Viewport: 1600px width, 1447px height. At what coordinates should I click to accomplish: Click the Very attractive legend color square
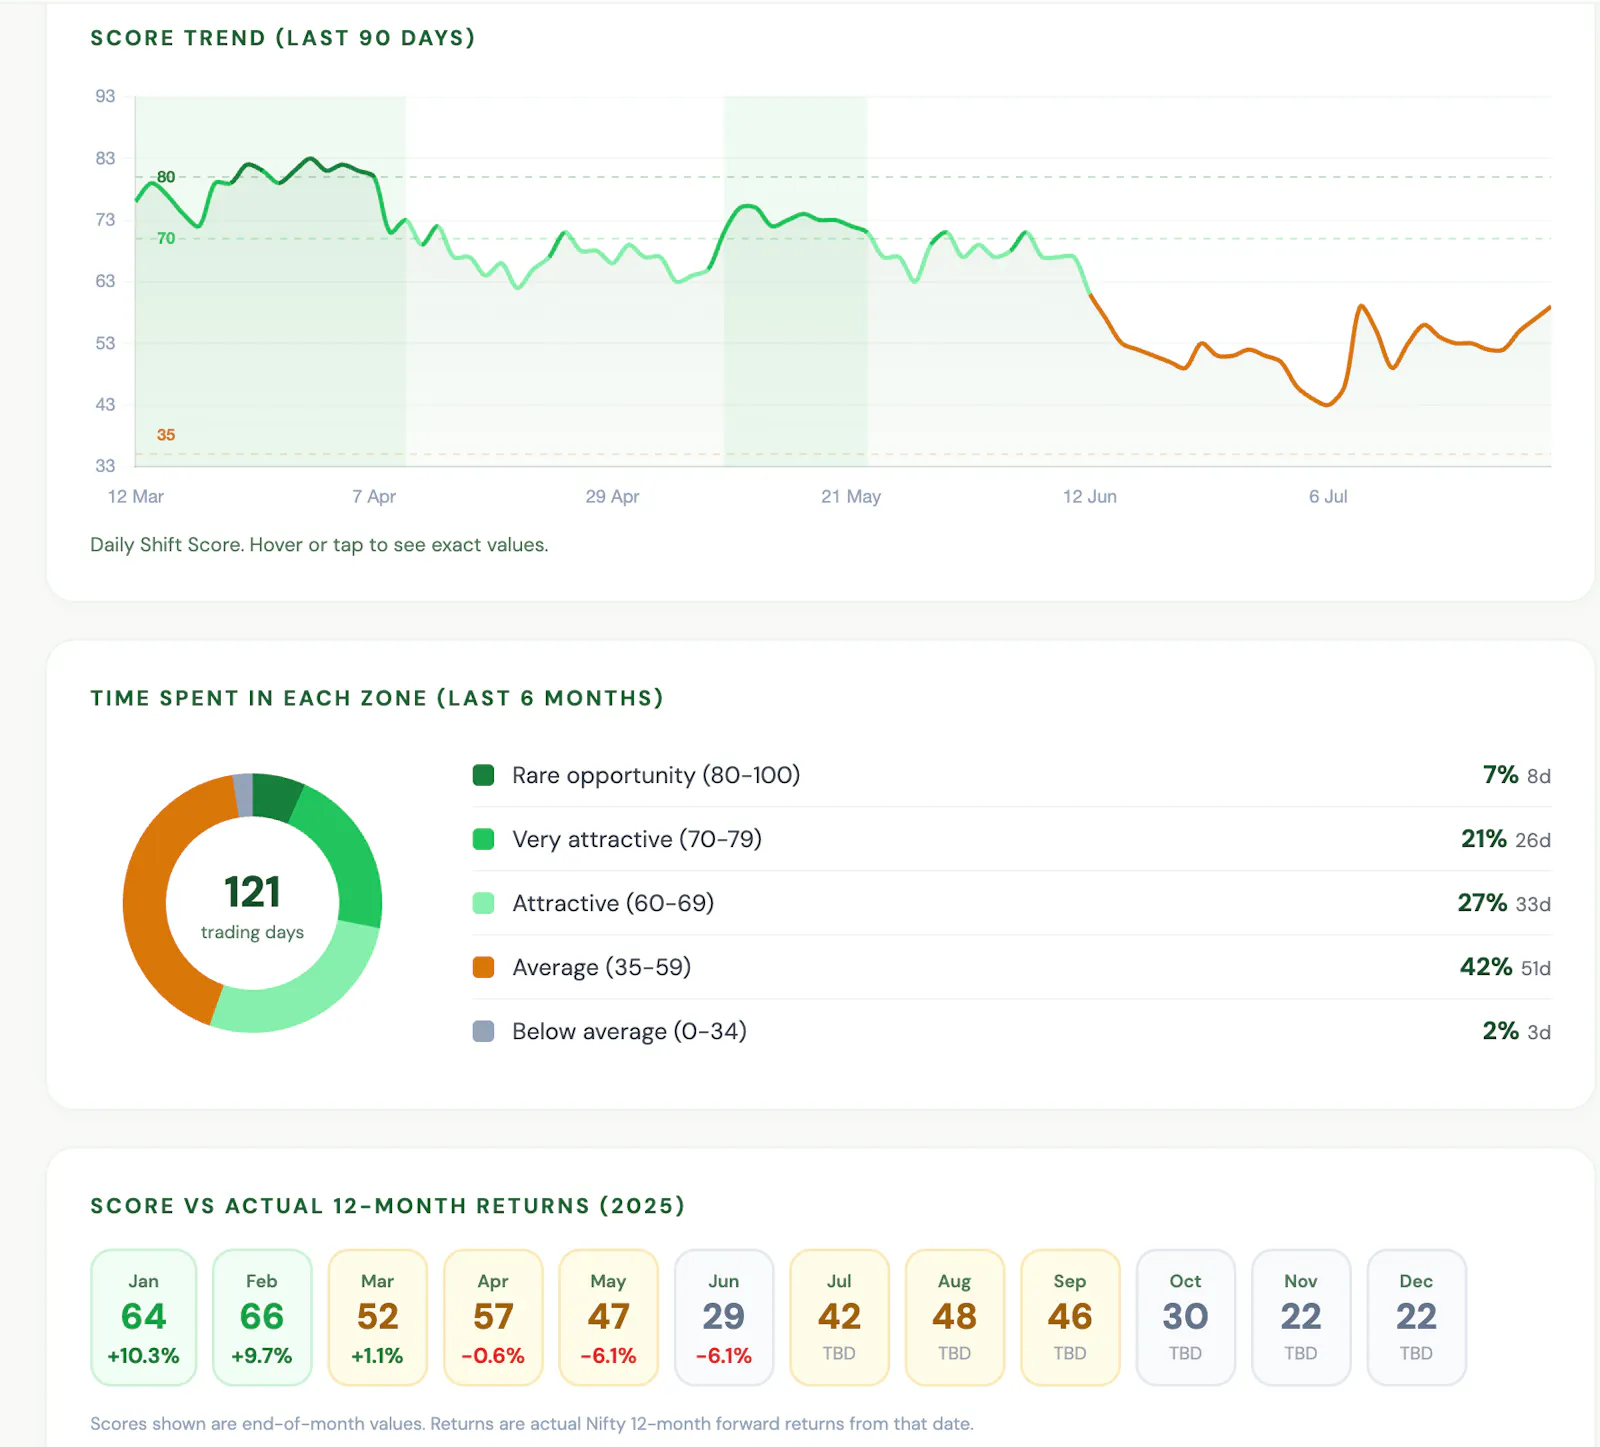[x=483, y=839]
